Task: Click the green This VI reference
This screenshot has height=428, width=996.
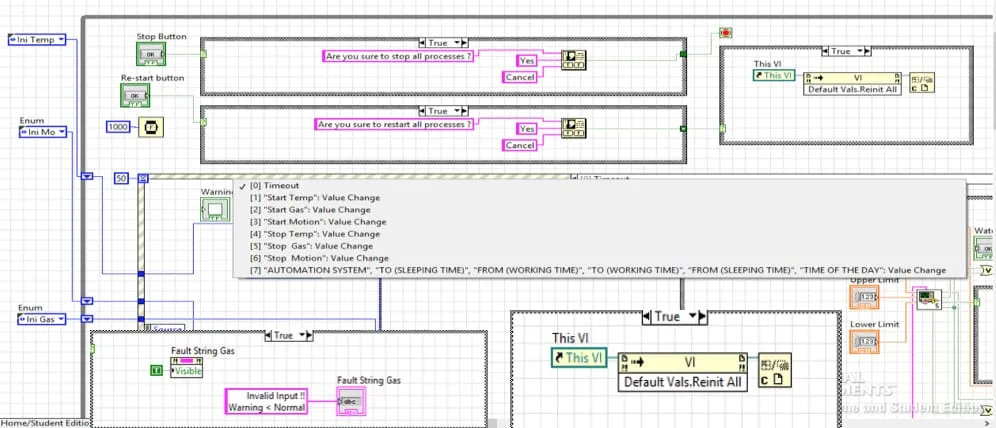Action: [x=578, y=357]
